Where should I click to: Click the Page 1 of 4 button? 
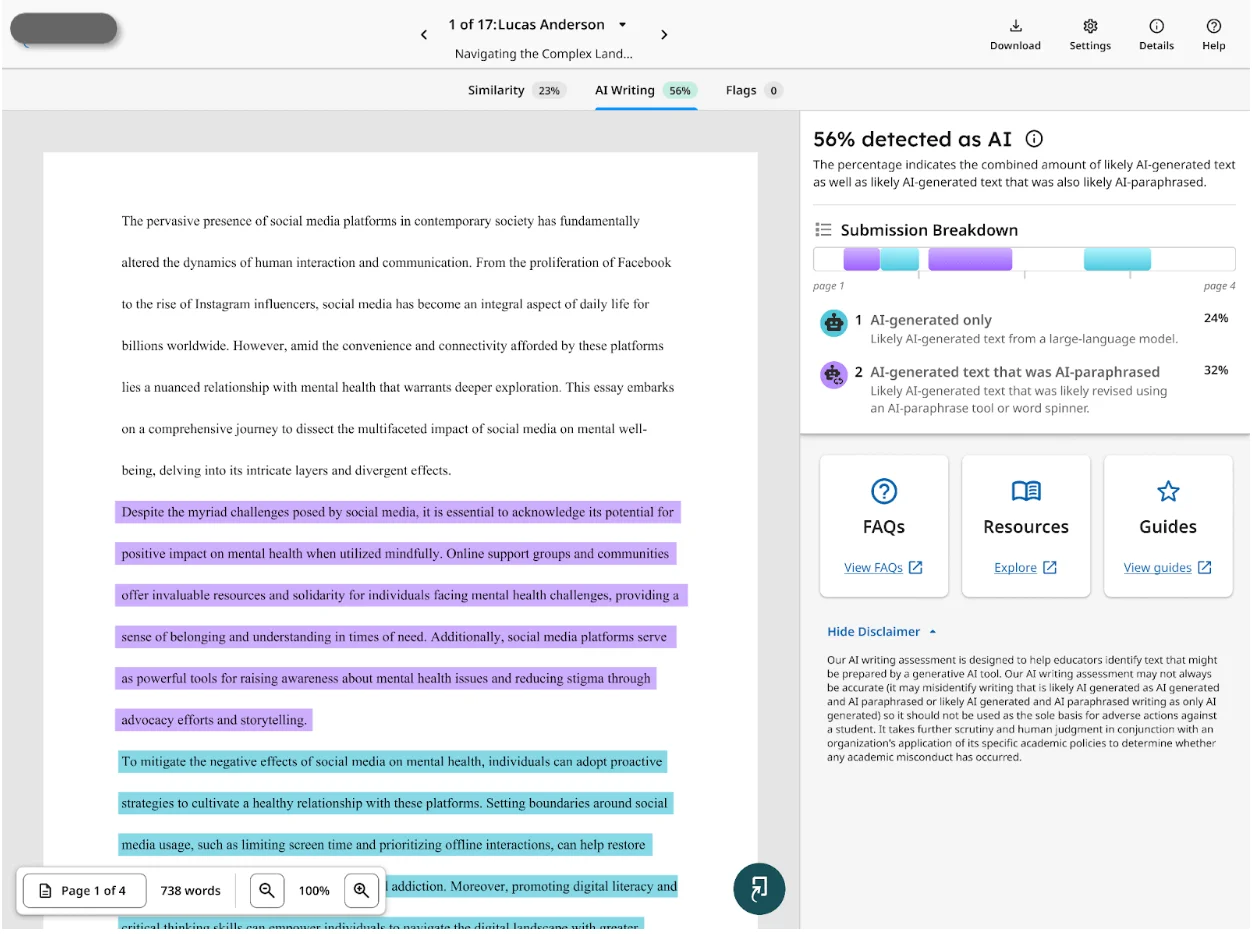click(84, 890)
